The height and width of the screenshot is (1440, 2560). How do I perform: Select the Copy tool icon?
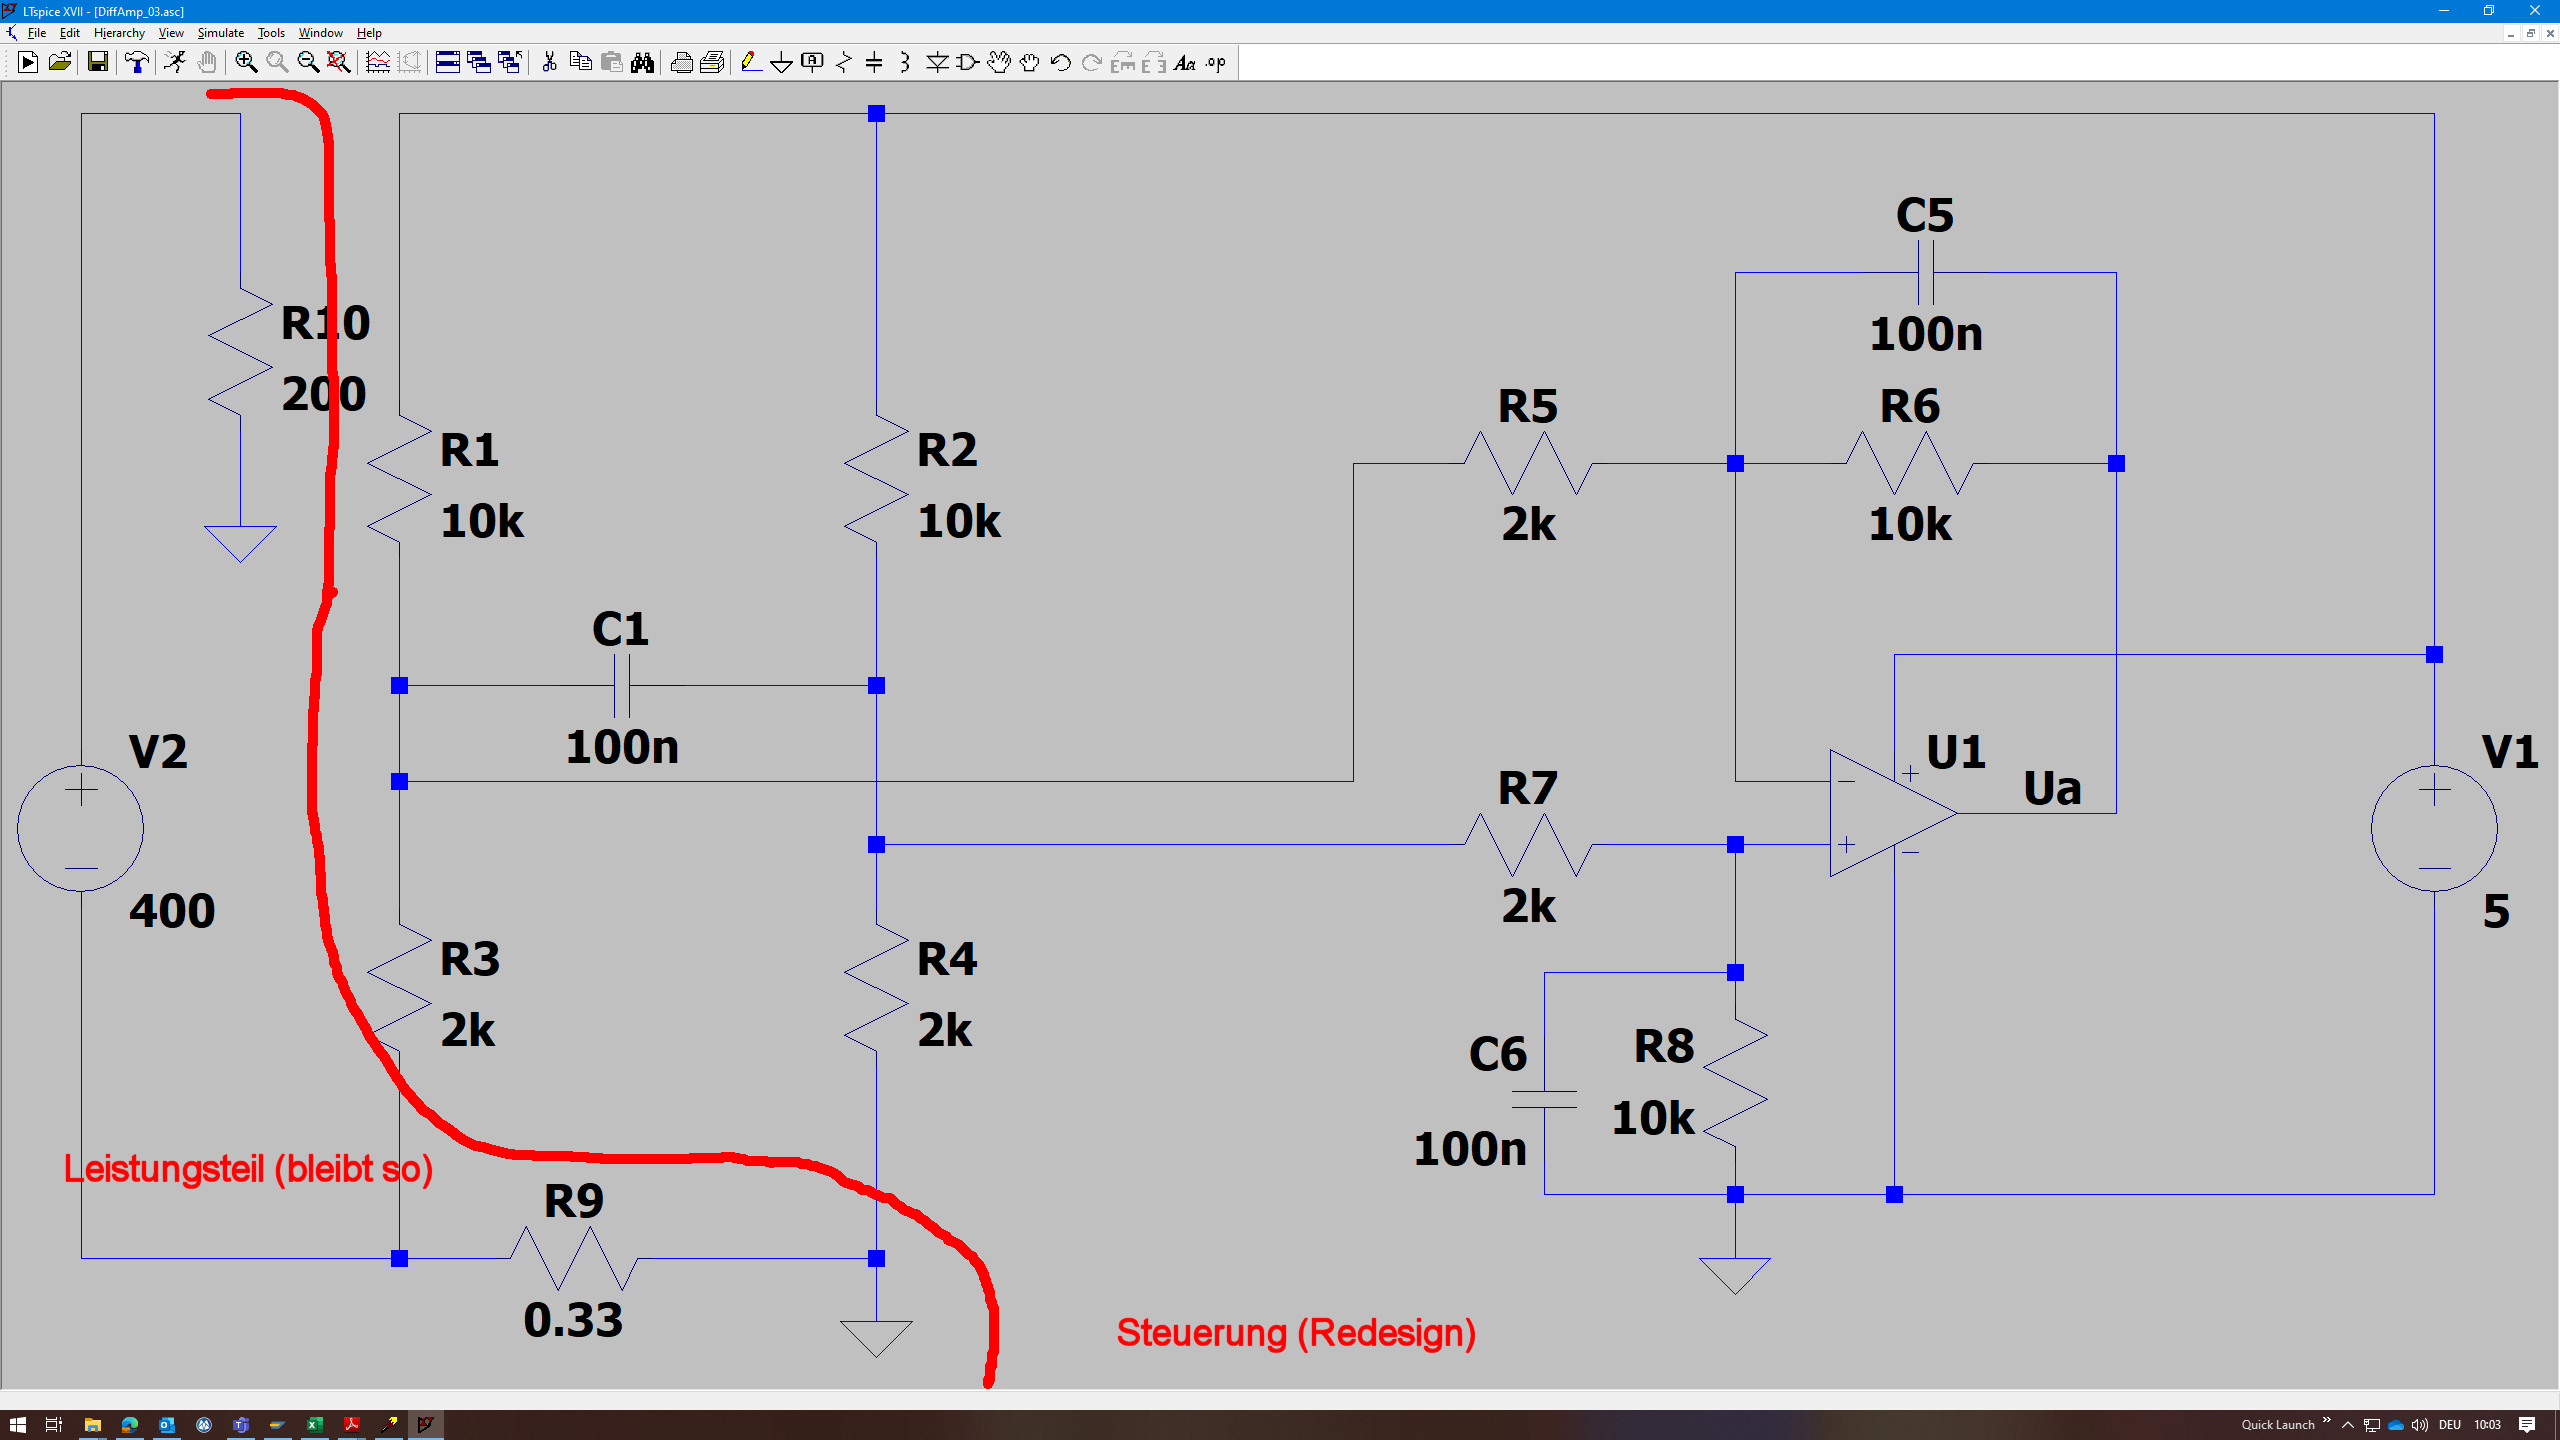coord(580,63)
